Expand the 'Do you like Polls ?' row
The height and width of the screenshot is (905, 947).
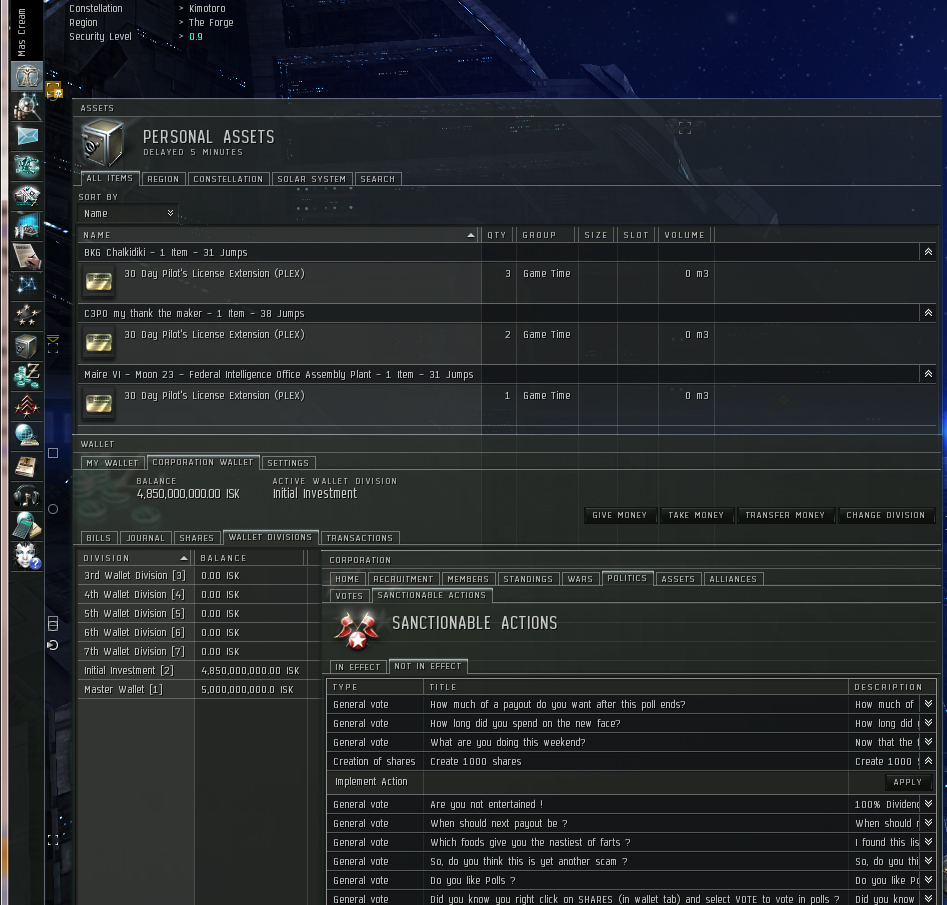coord(928,880)
